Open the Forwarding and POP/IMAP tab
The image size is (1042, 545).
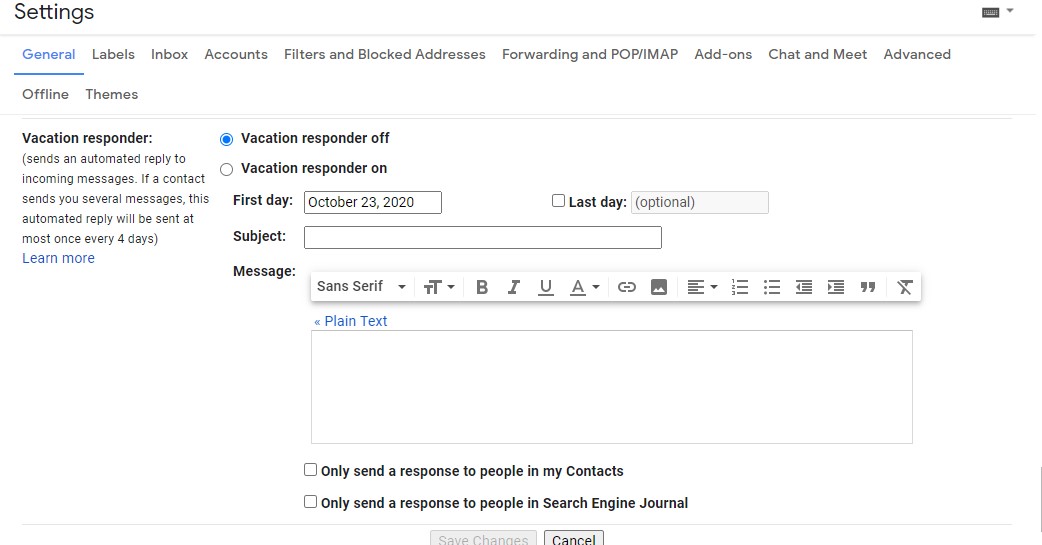(x=590, y=54)
